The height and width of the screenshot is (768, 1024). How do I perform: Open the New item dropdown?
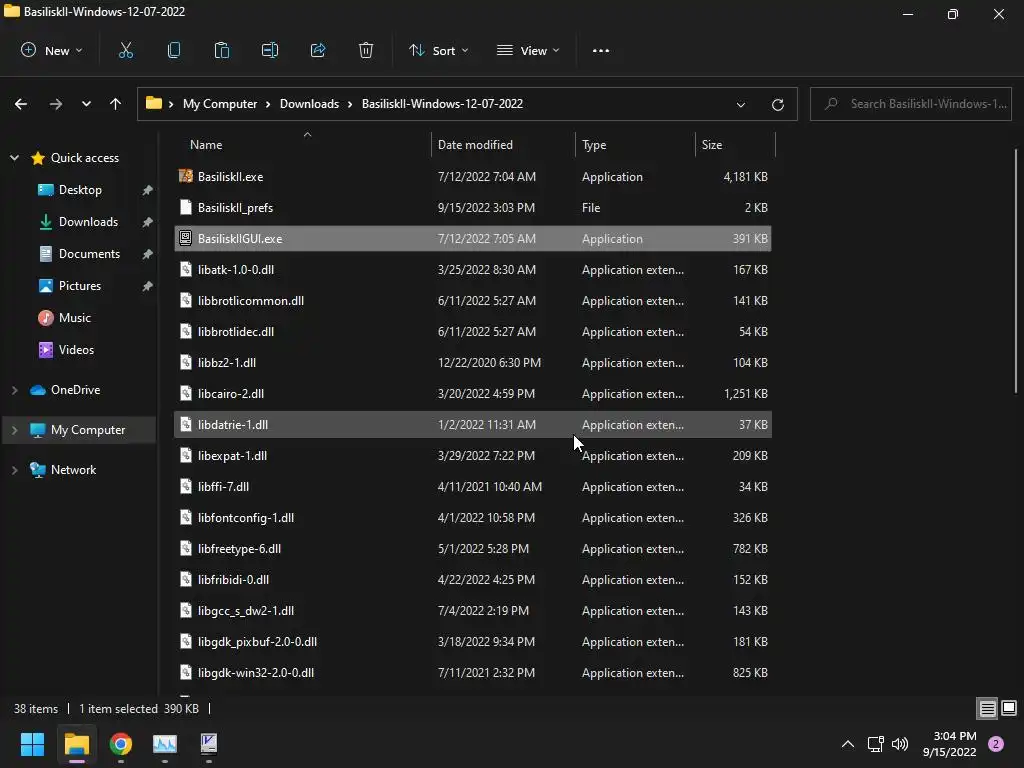click(52, 50)
